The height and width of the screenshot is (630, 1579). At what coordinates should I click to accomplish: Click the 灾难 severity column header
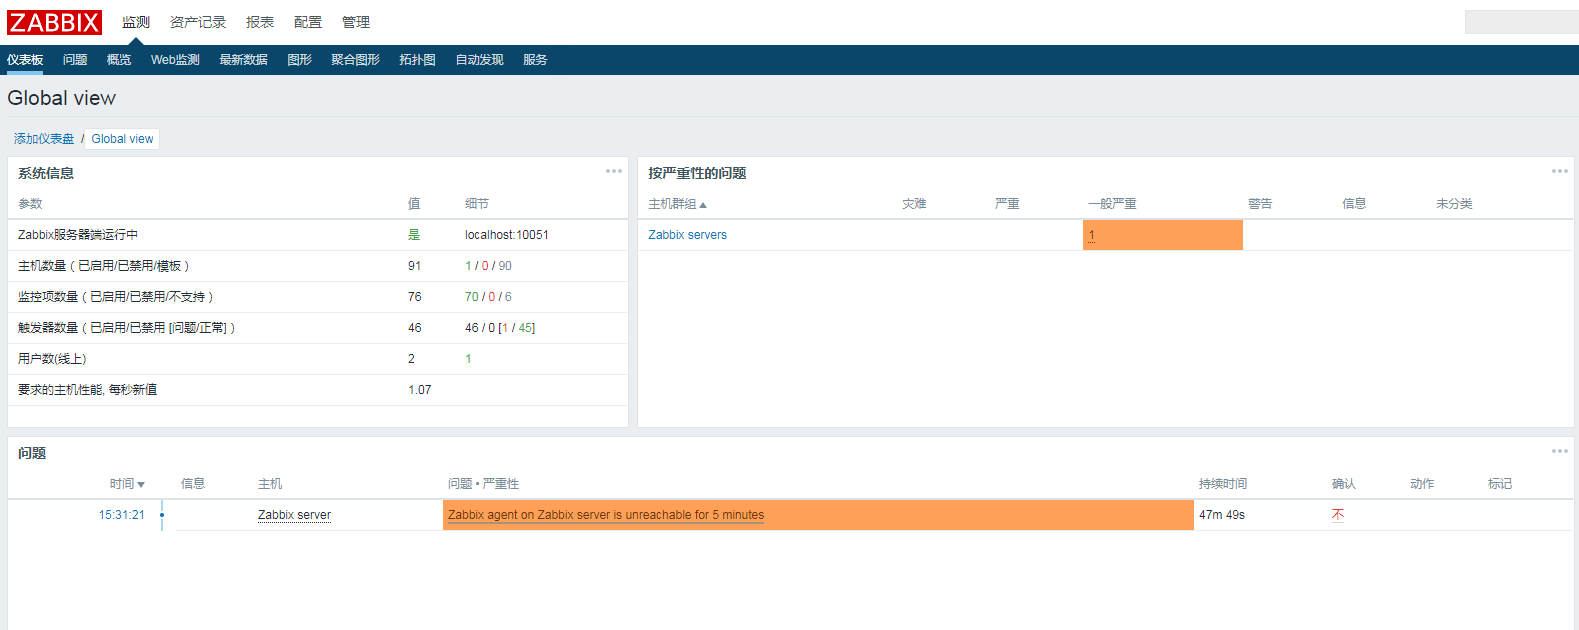(914, 204)
